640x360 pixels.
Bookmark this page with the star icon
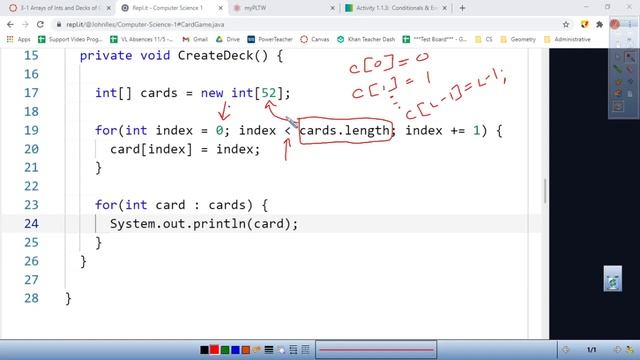pyautogui.click(x=566, y=24)
